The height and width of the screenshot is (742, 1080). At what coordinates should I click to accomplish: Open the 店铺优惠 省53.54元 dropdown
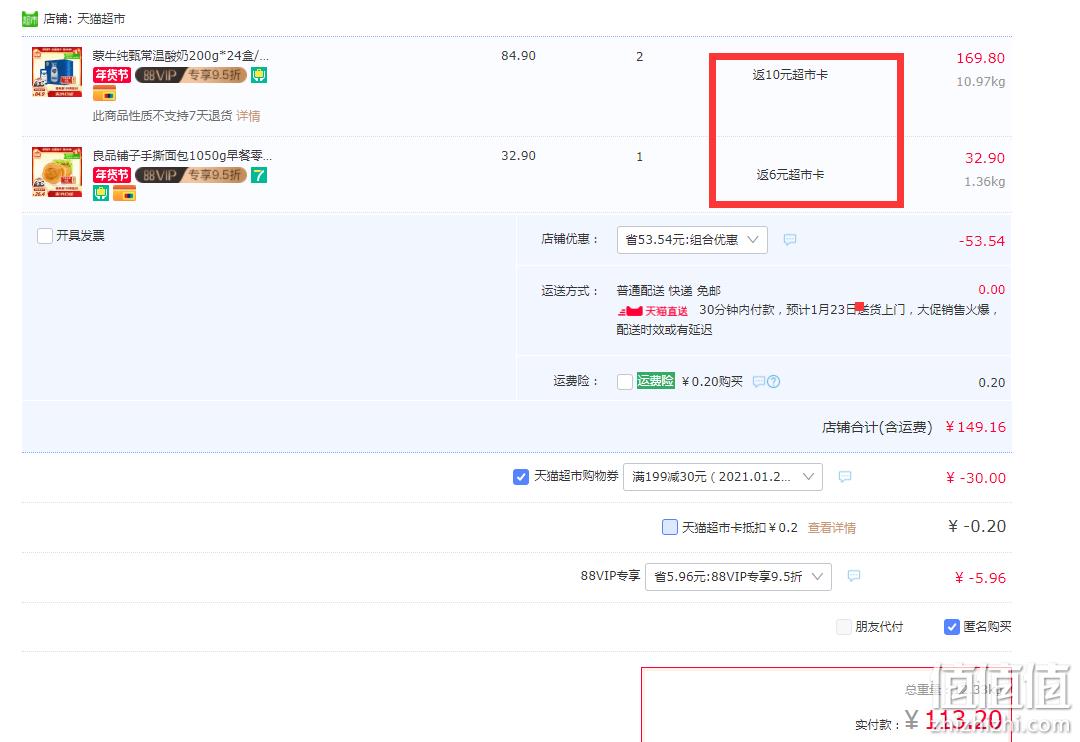coord(692,240)
